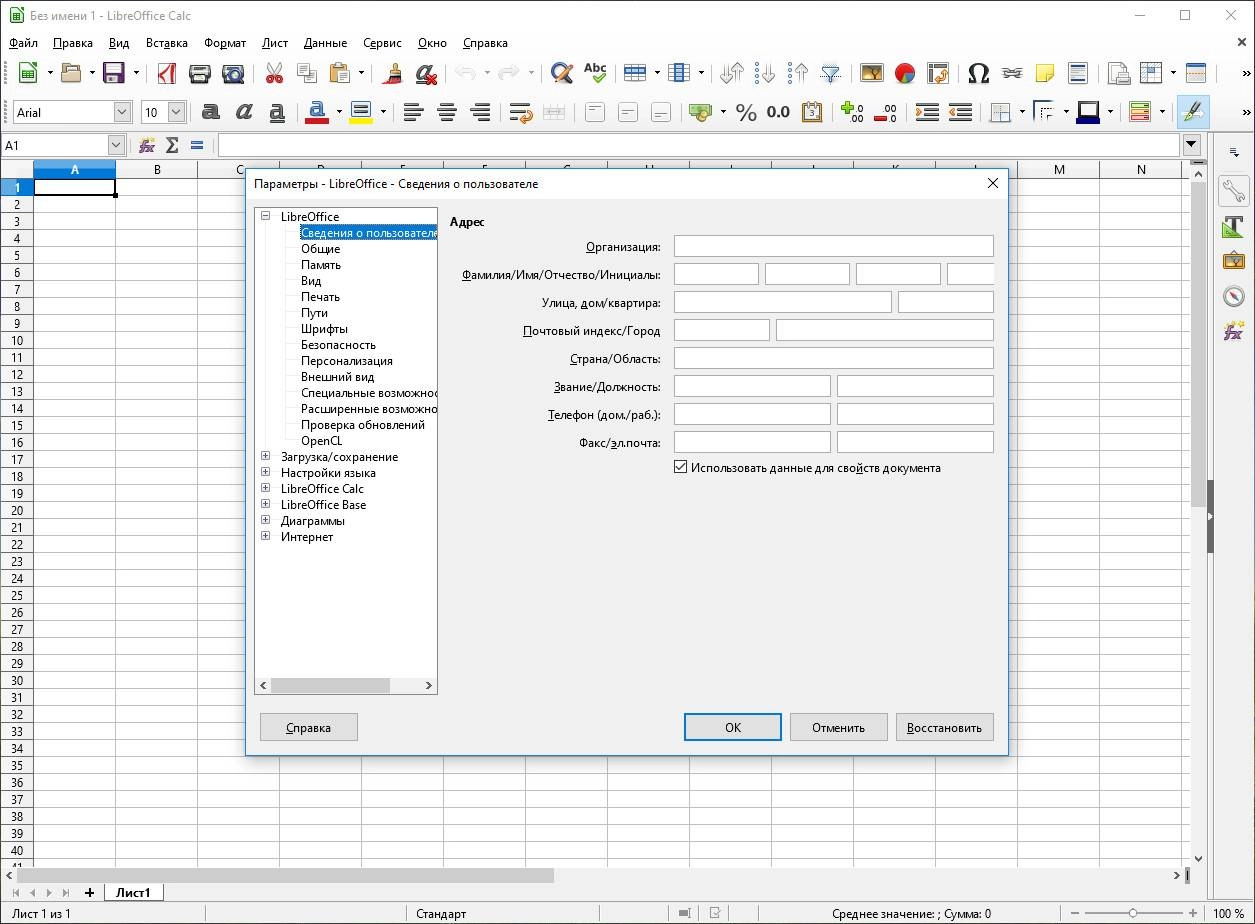Viewport: 1255px width, 924px height.
Task: Click the Paste clipboard icon
Action: pos(339,73)
